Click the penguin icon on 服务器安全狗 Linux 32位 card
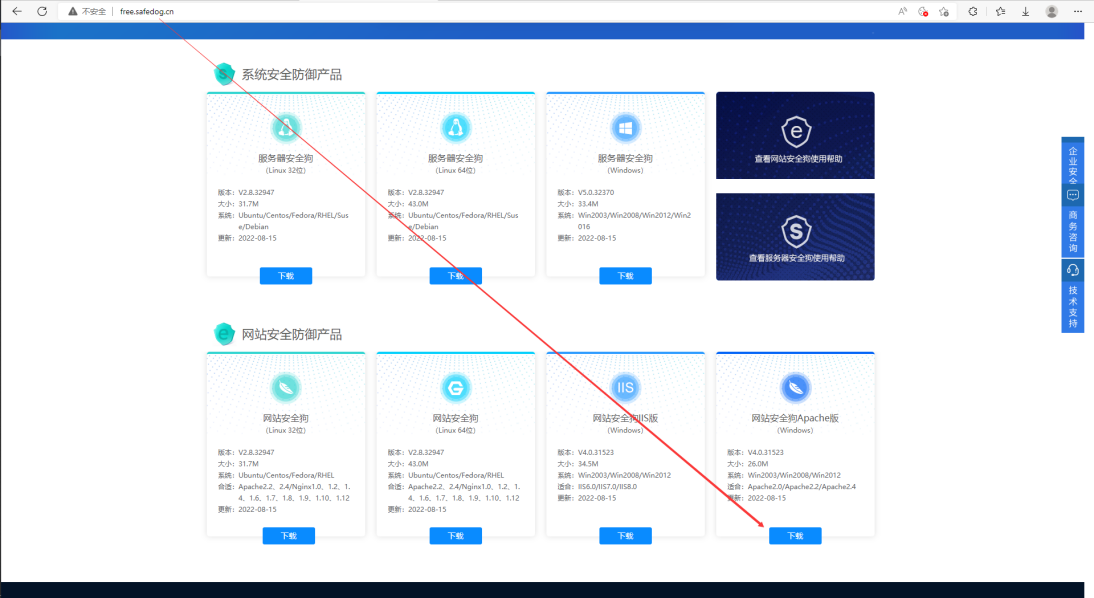1094x598 pixels. tap(285, 128)
